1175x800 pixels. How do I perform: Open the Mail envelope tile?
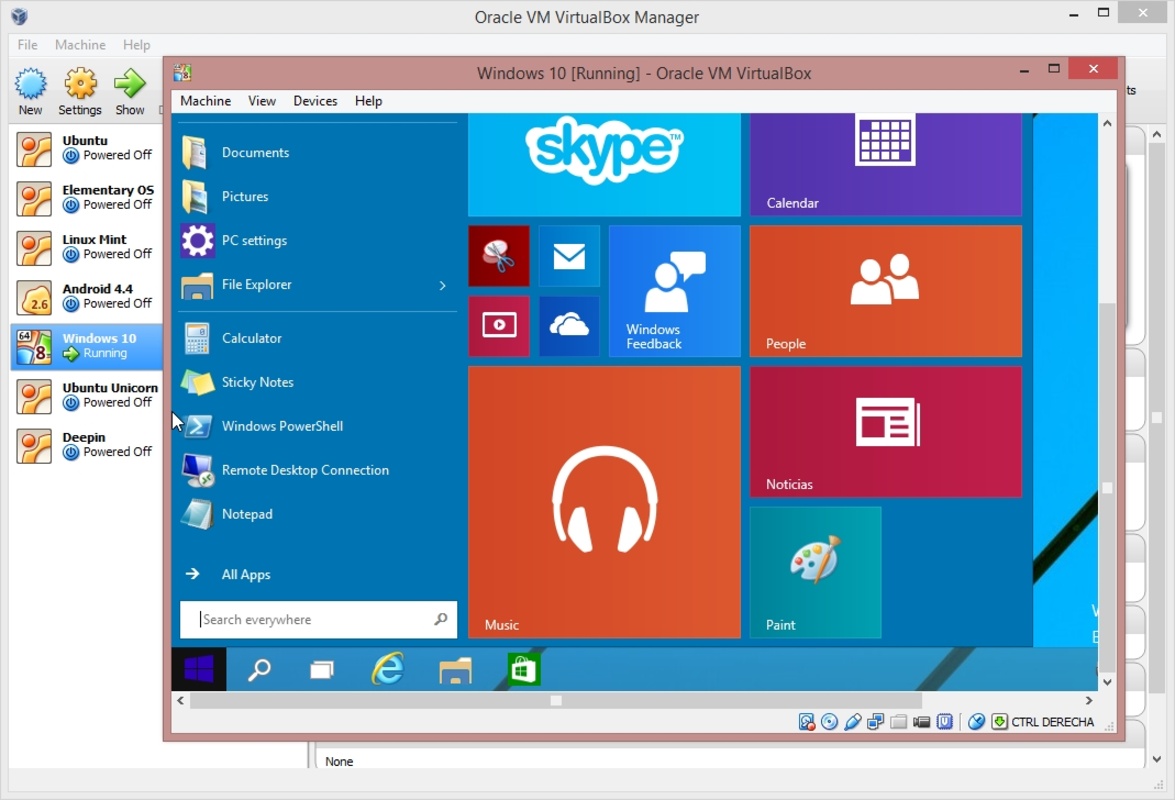click(x=569, y=256)
